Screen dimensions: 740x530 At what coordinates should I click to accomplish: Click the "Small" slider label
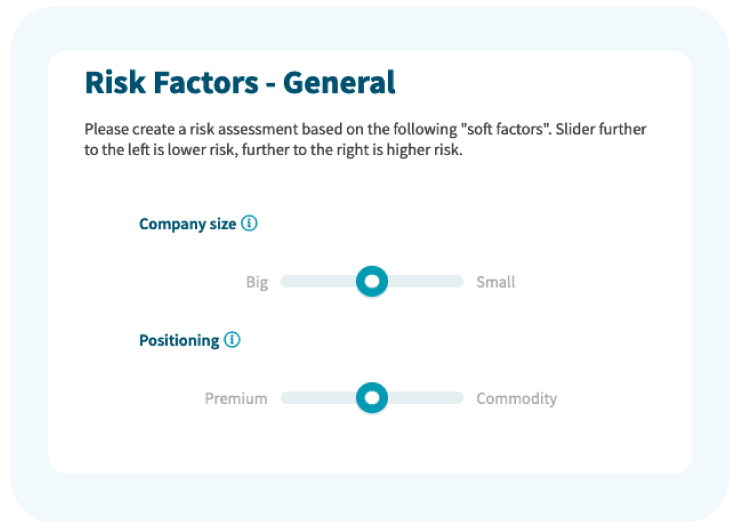(x=496, y=282)
